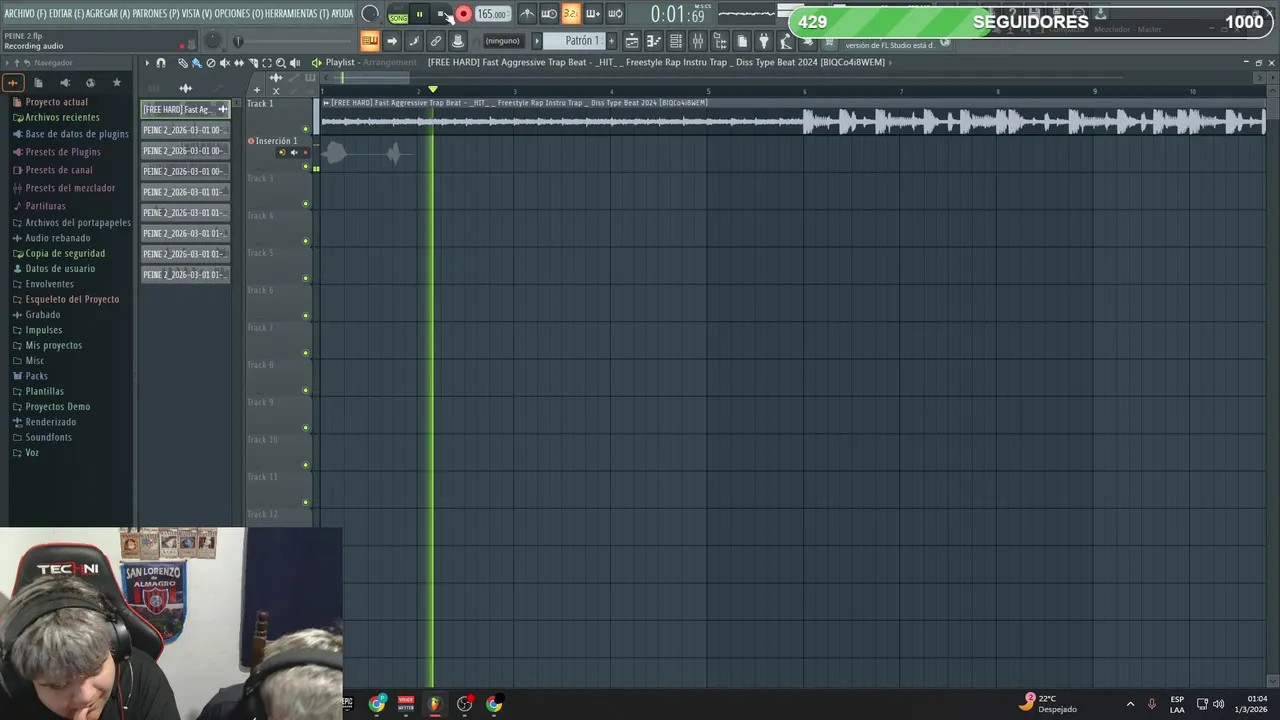This screenshot has width=1280, height=720.
Task: Select the Playlist Select tool
Action: point(267,63)
